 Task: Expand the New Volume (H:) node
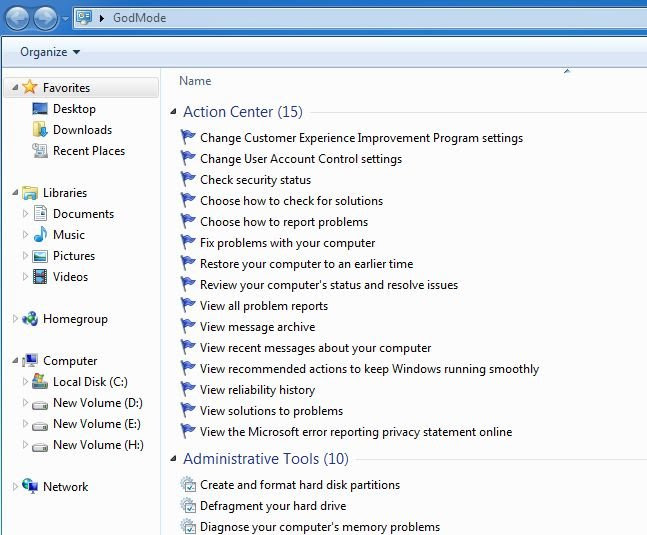[25, 445]
